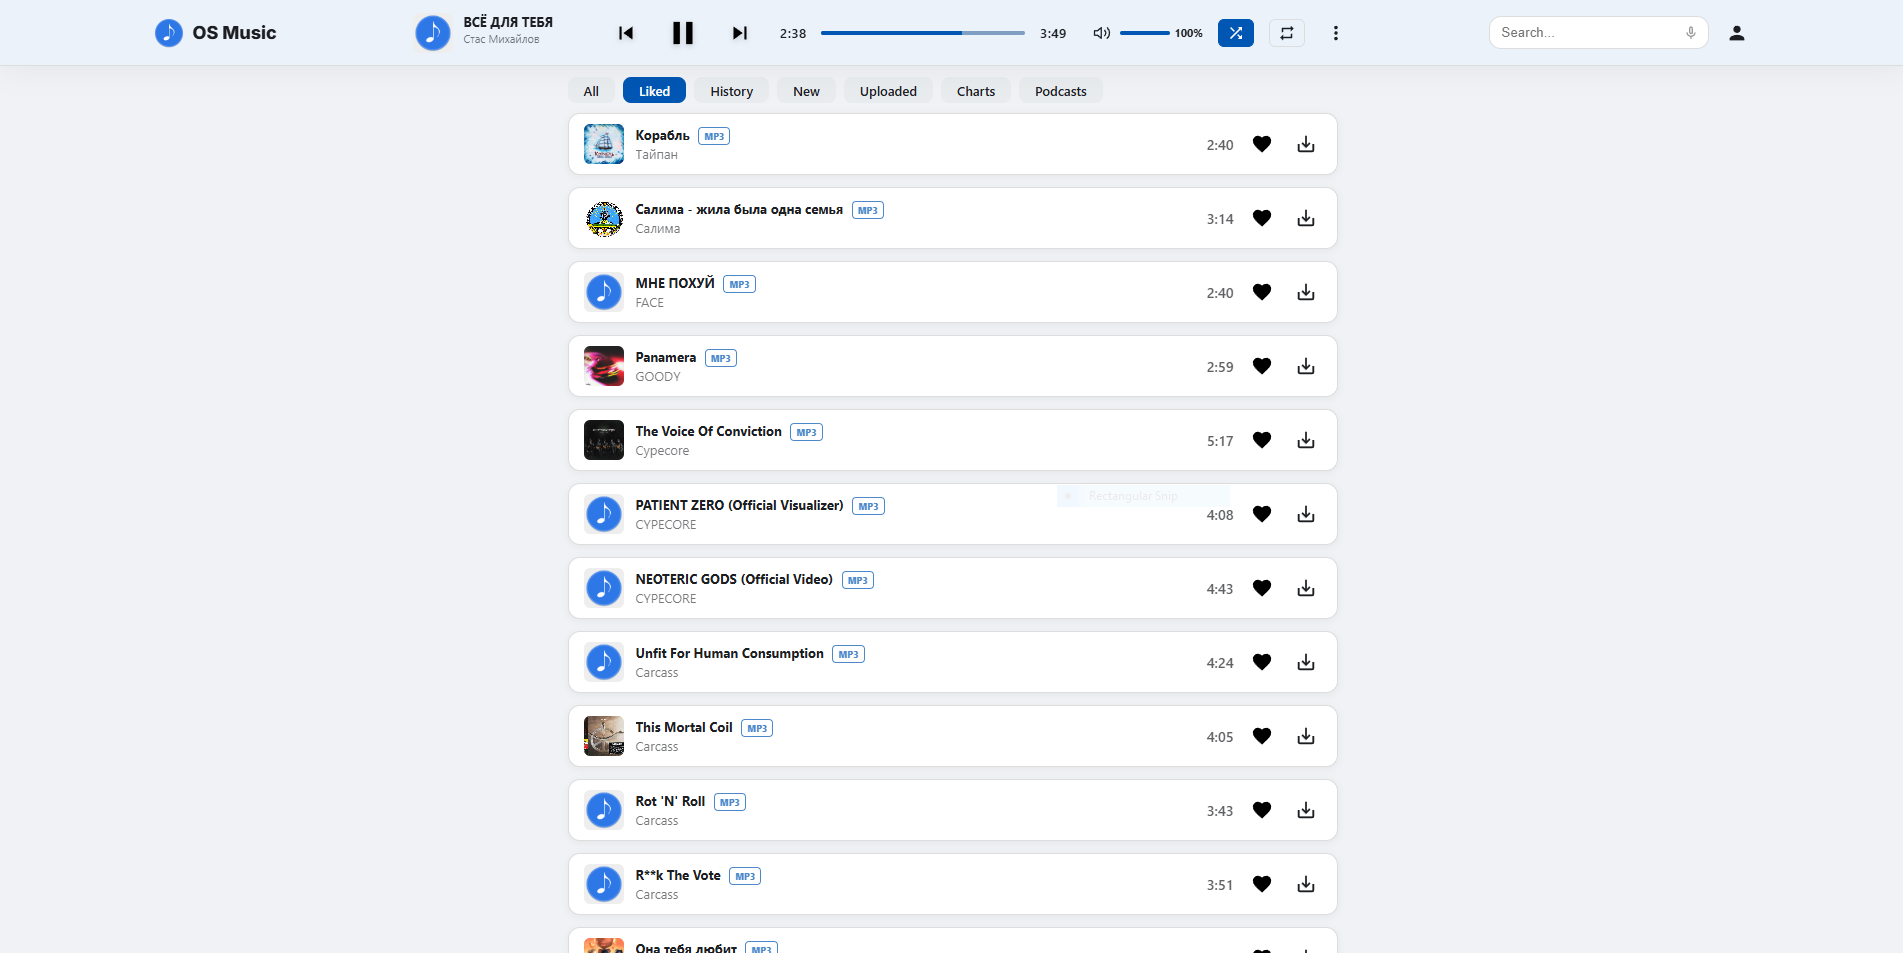Click The Voice Of Conviction cover art
This screenshot has height=953, width=1903.
[604, 440]
